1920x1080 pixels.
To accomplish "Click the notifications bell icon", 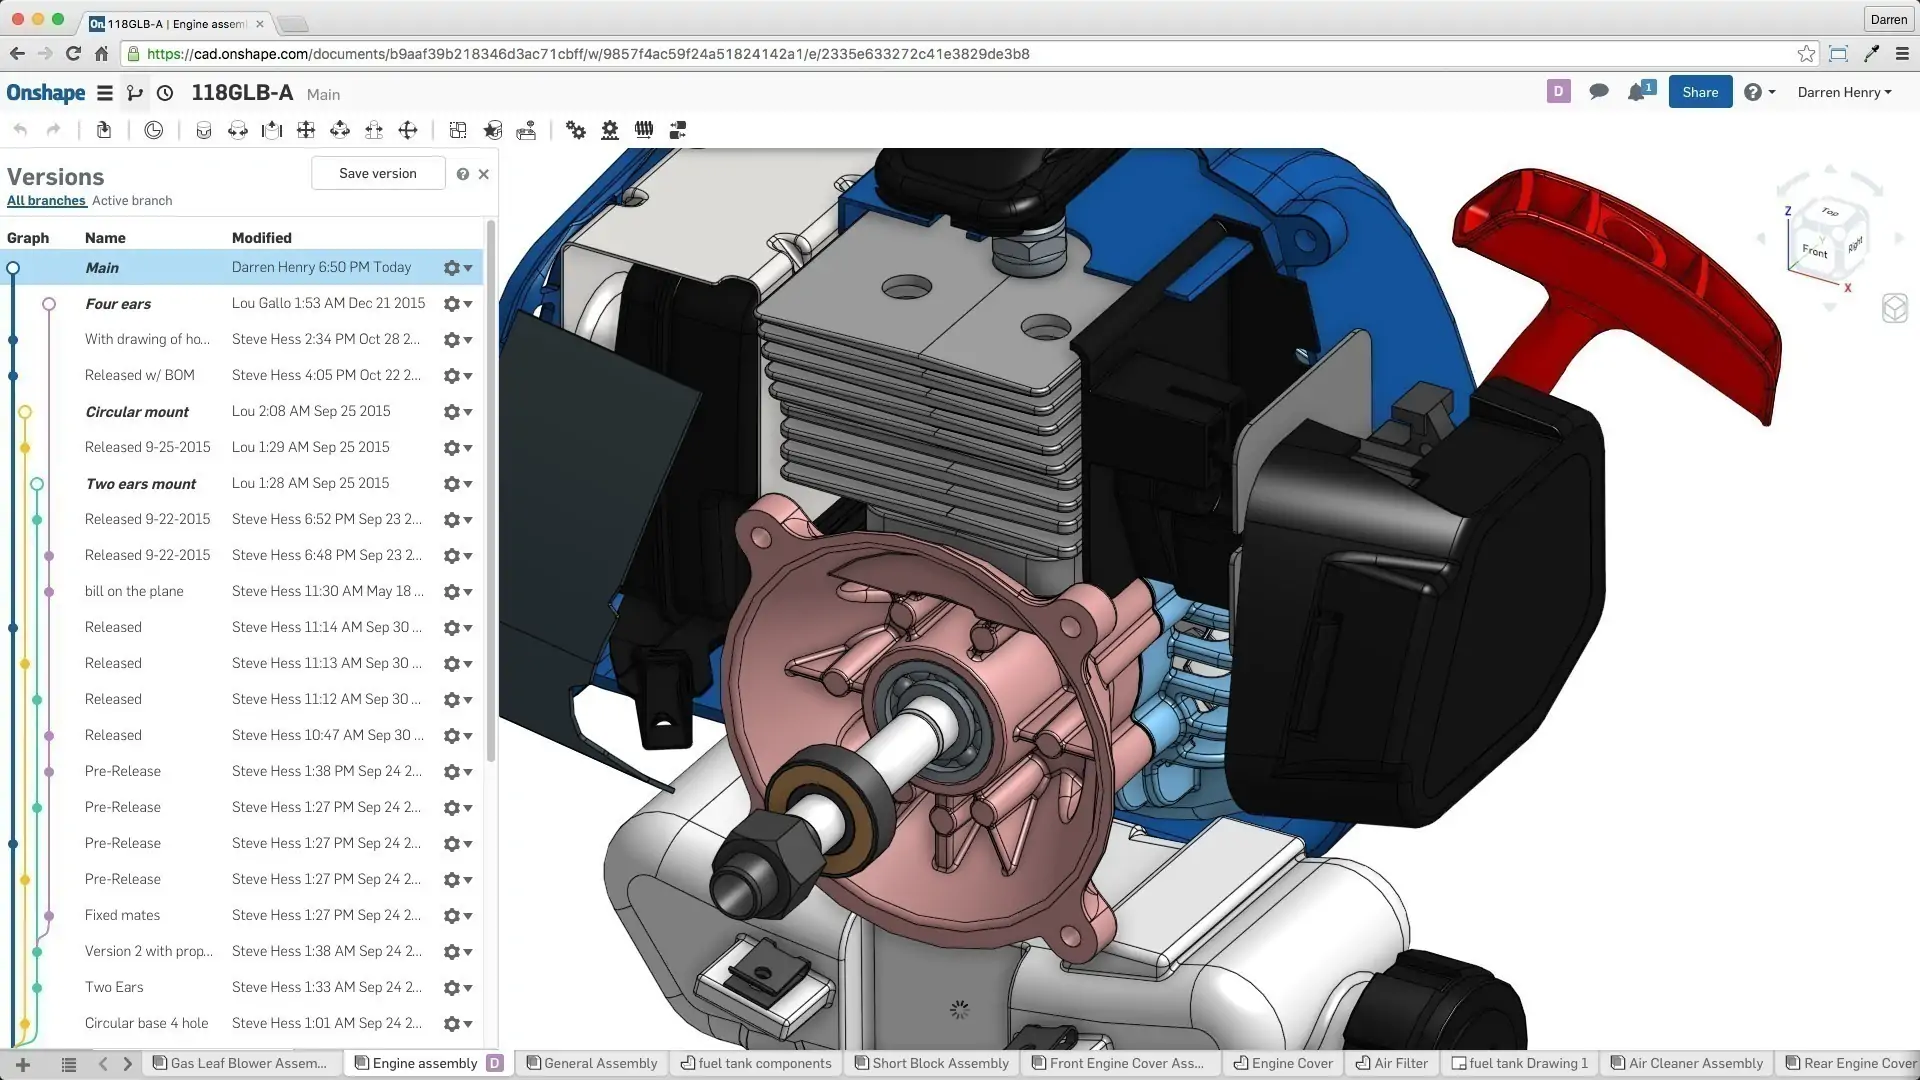I will [x=1637, y=91].
